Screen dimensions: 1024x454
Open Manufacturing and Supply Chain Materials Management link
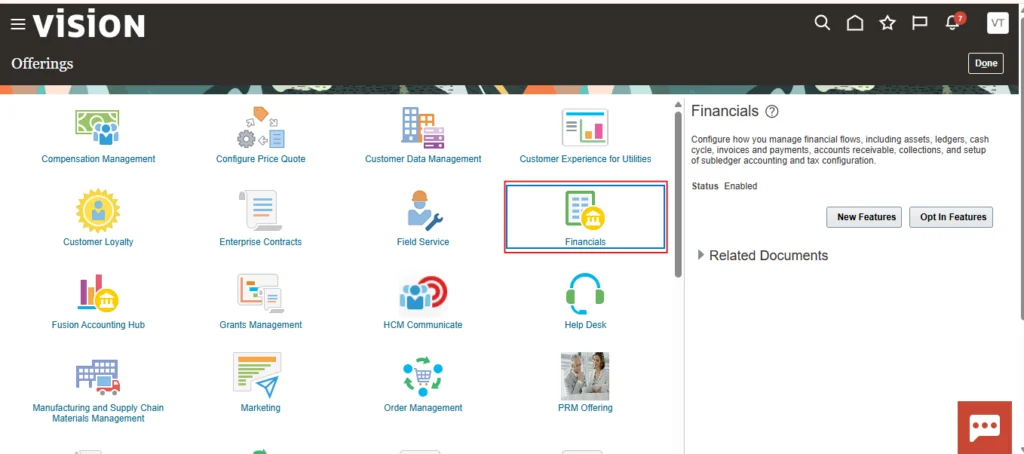click(98, 413)
